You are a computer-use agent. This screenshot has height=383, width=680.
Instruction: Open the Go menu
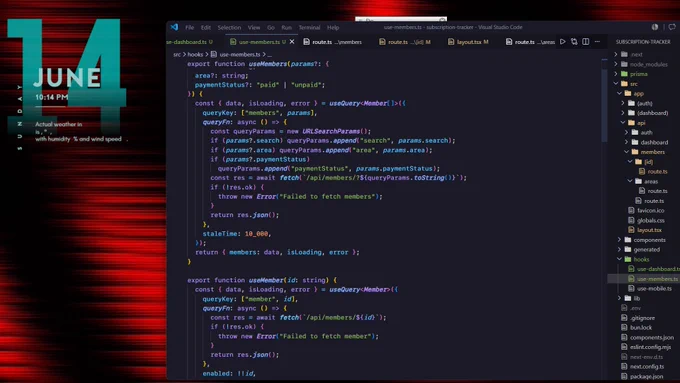[x=271, y=27]
